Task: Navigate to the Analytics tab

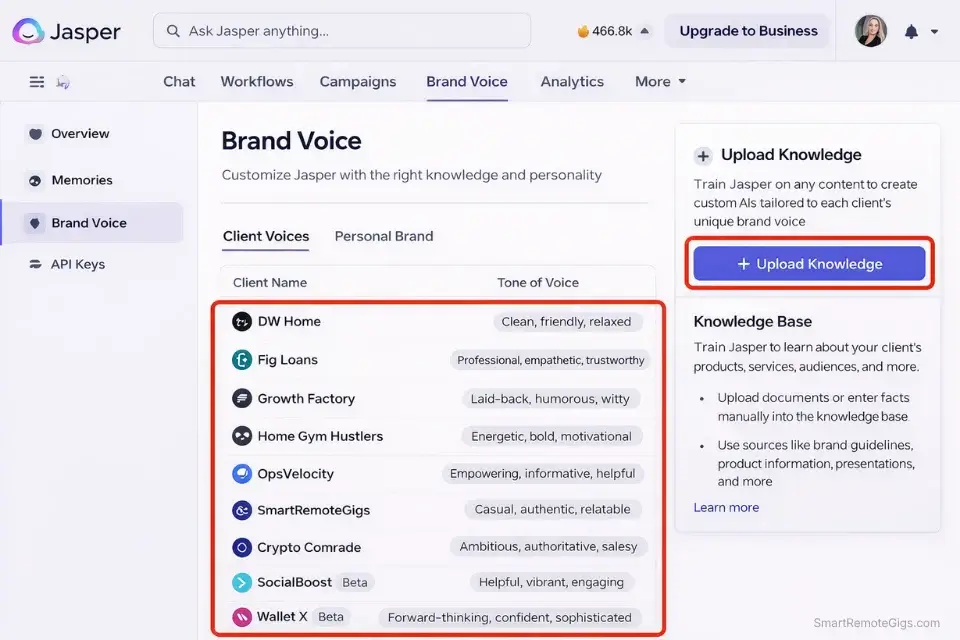Action: click(x=572, y=81)
